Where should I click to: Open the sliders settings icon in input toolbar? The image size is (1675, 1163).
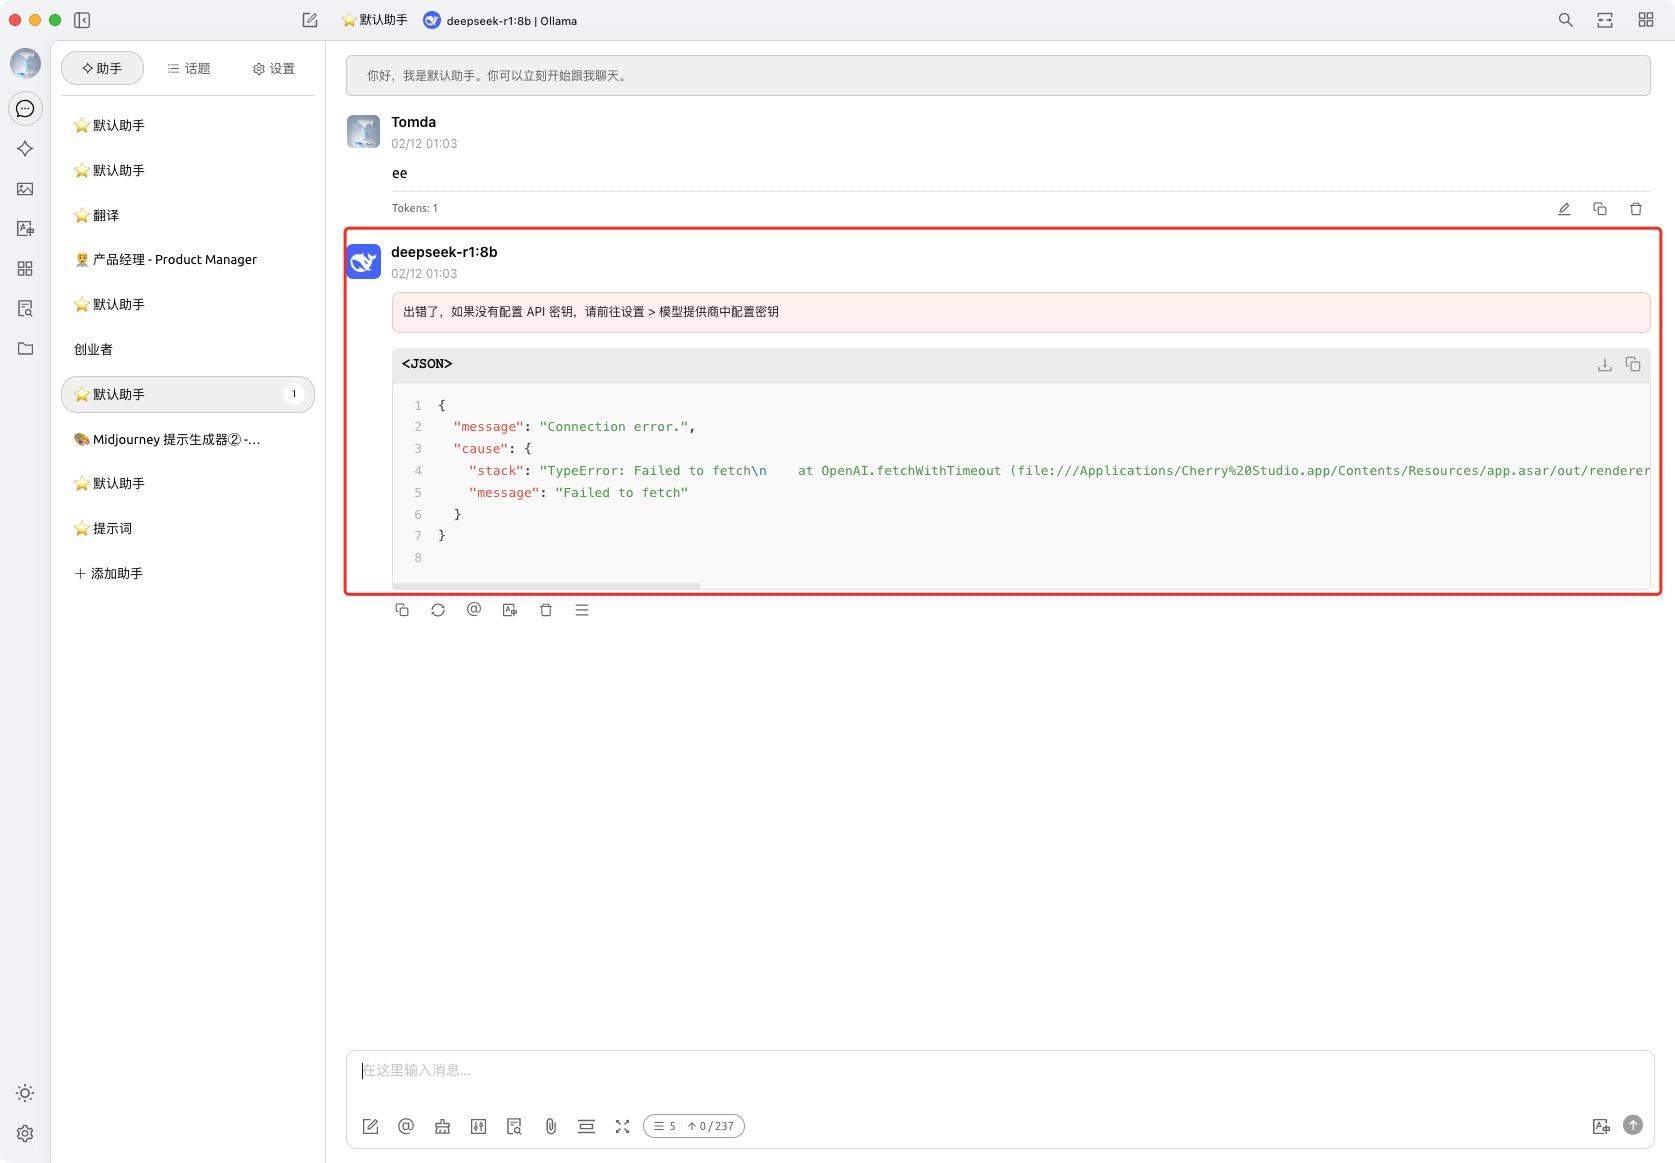click(479, 1126)
